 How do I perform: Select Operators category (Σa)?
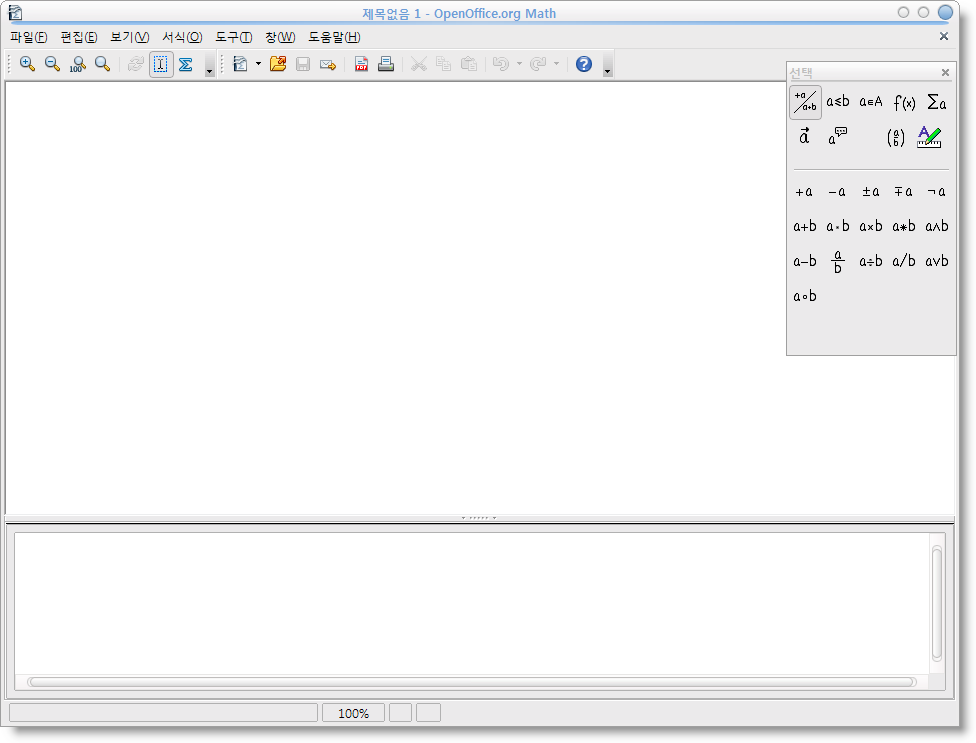click(x=937, y=102)
